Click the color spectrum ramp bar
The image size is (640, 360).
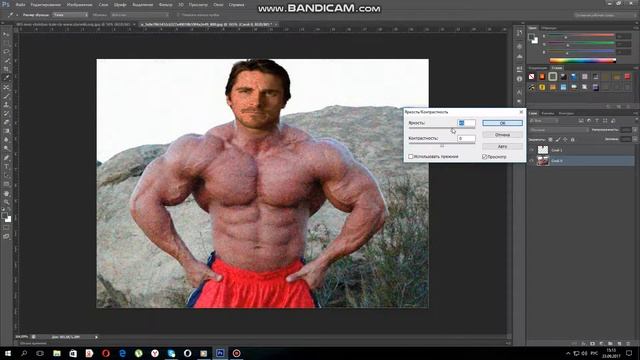tap(583, 60)
